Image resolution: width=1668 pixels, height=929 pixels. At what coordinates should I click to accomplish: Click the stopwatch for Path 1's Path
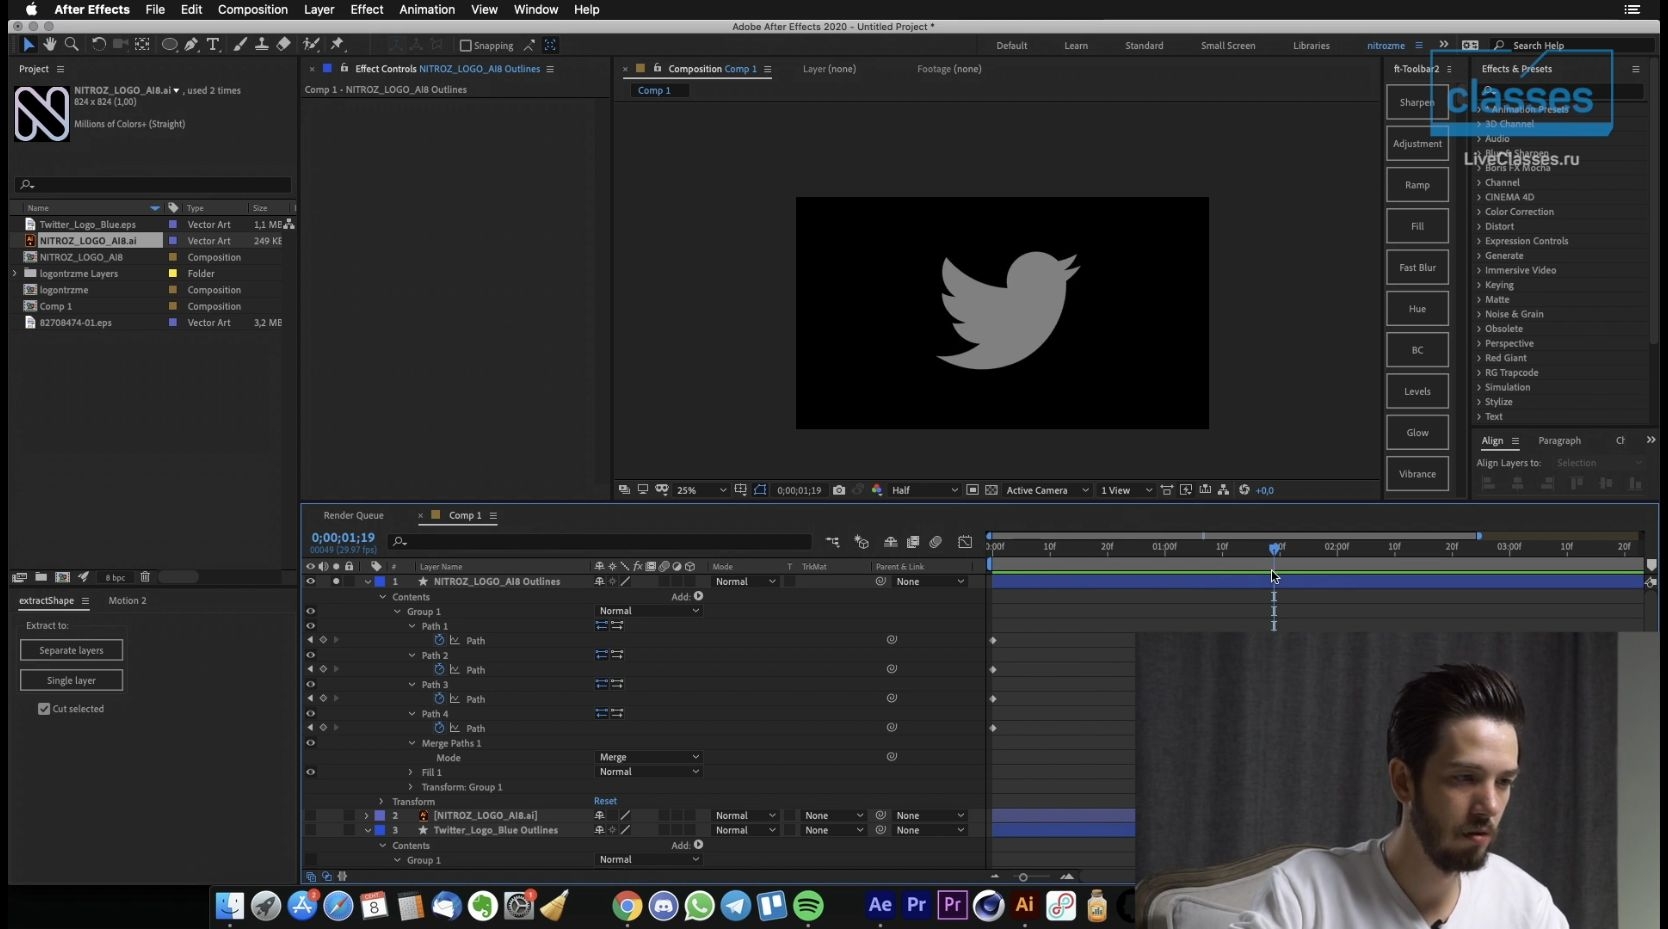click(x=439, y=640)
